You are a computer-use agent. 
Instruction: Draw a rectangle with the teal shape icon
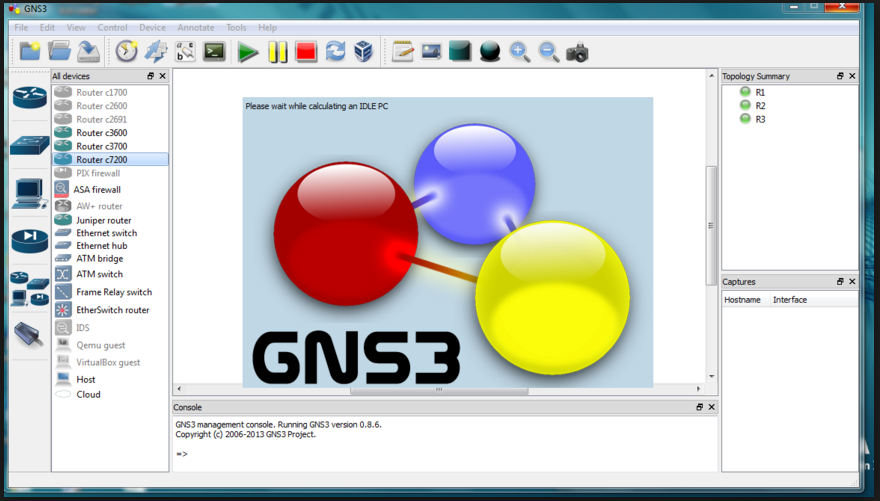click(x=460, y=52)
